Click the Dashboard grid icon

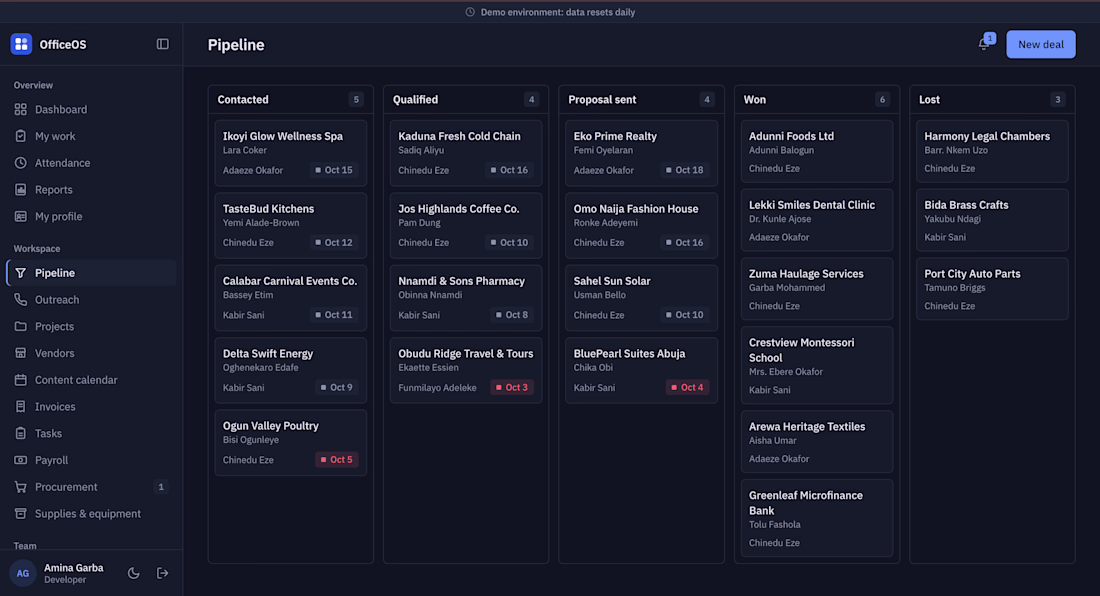[20, 109]
